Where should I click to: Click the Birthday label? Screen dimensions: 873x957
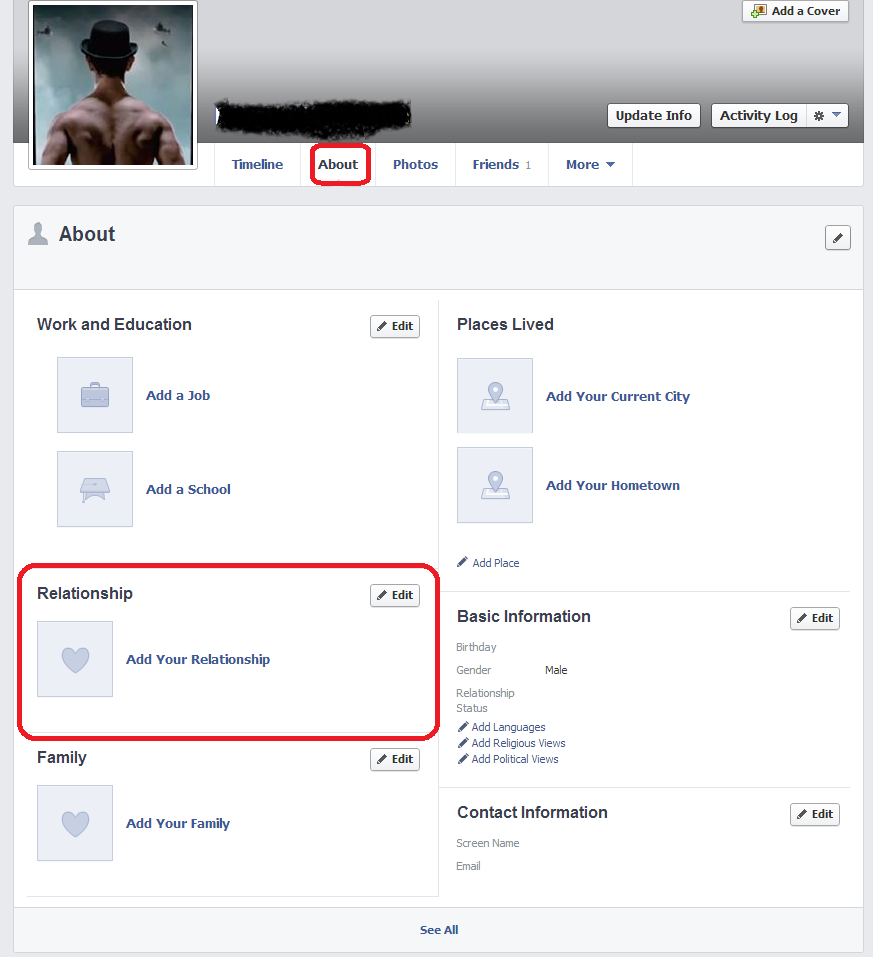[x=476, y=647]
